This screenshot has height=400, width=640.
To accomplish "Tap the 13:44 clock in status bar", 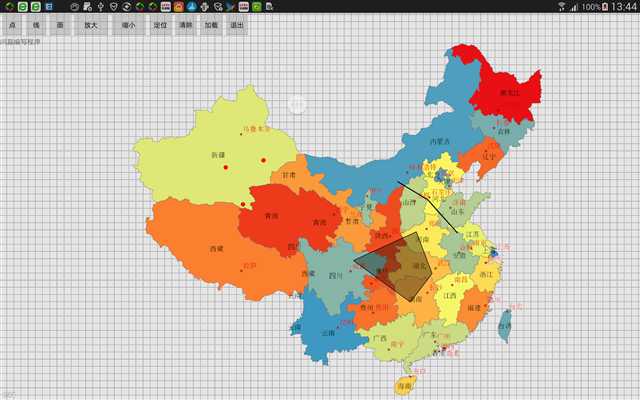I will coord(624,7).
